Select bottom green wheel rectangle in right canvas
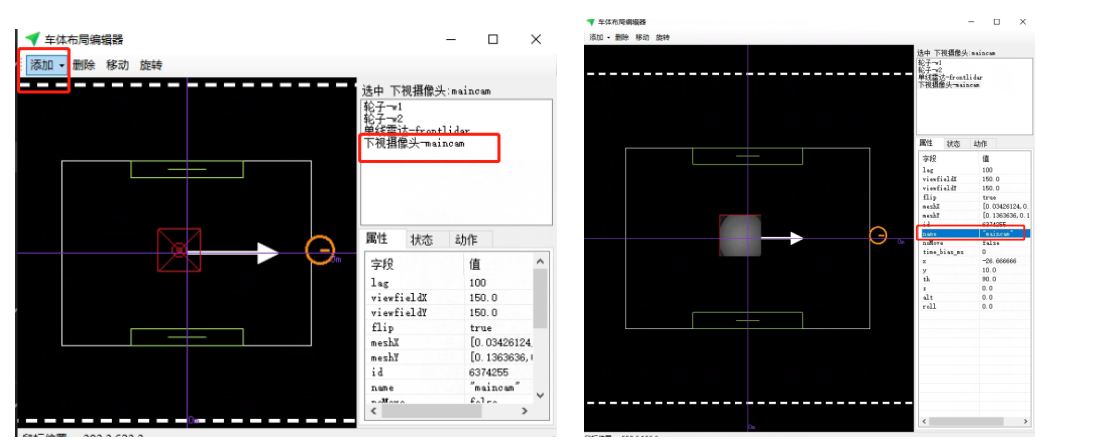1118x444 pixels. tap(747, 320)
